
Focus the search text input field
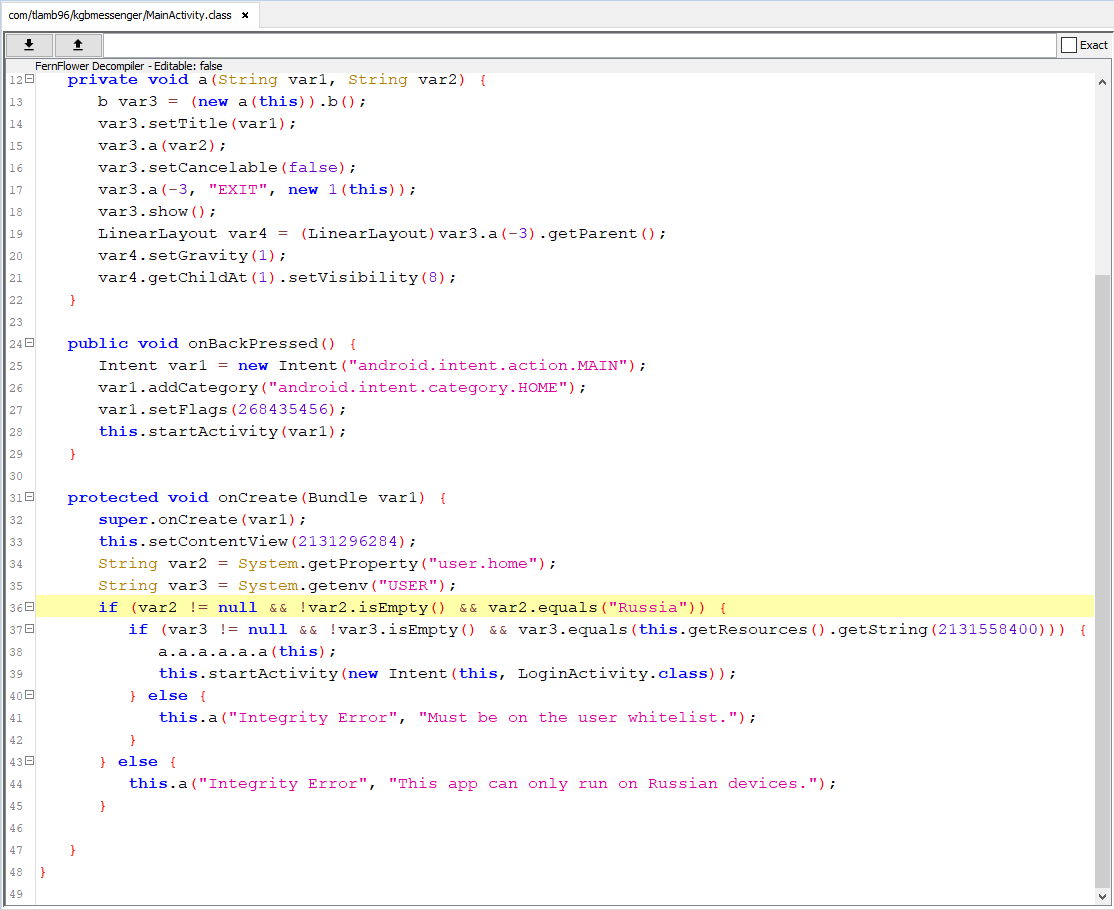[x=580, y=45]
